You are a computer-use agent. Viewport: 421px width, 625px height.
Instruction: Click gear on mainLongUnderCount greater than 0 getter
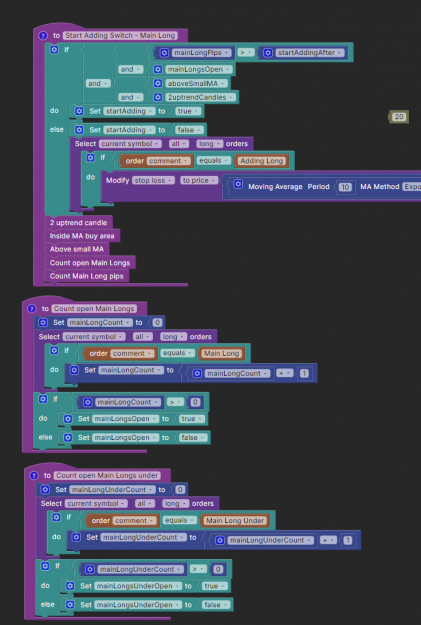pos(90,569)
